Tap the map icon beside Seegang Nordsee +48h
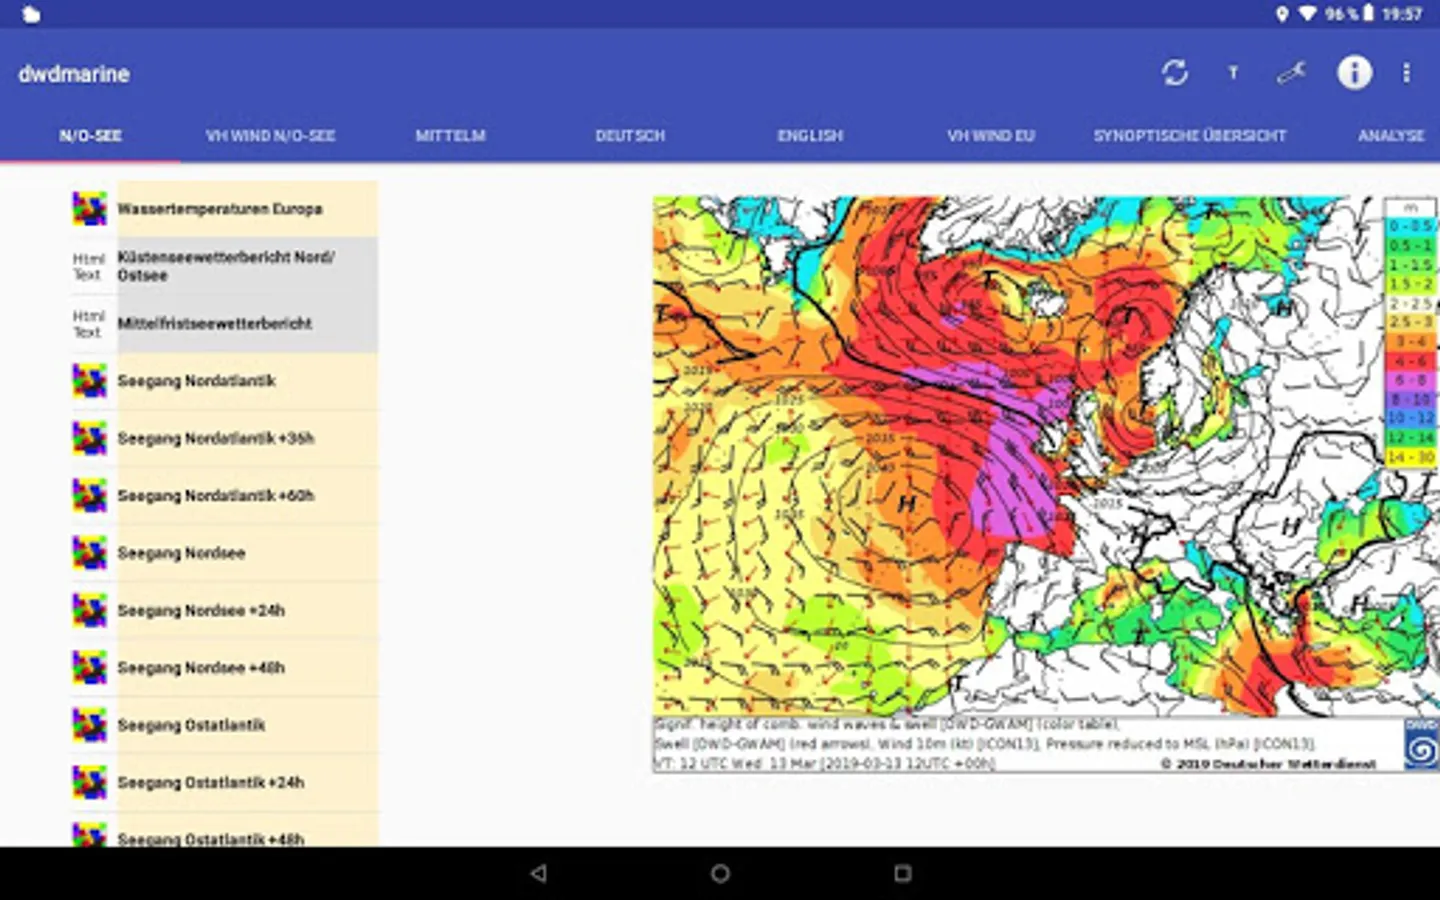Image resolution: width=1440 pixels, height=900 pixels. click(x=89, y=668)
